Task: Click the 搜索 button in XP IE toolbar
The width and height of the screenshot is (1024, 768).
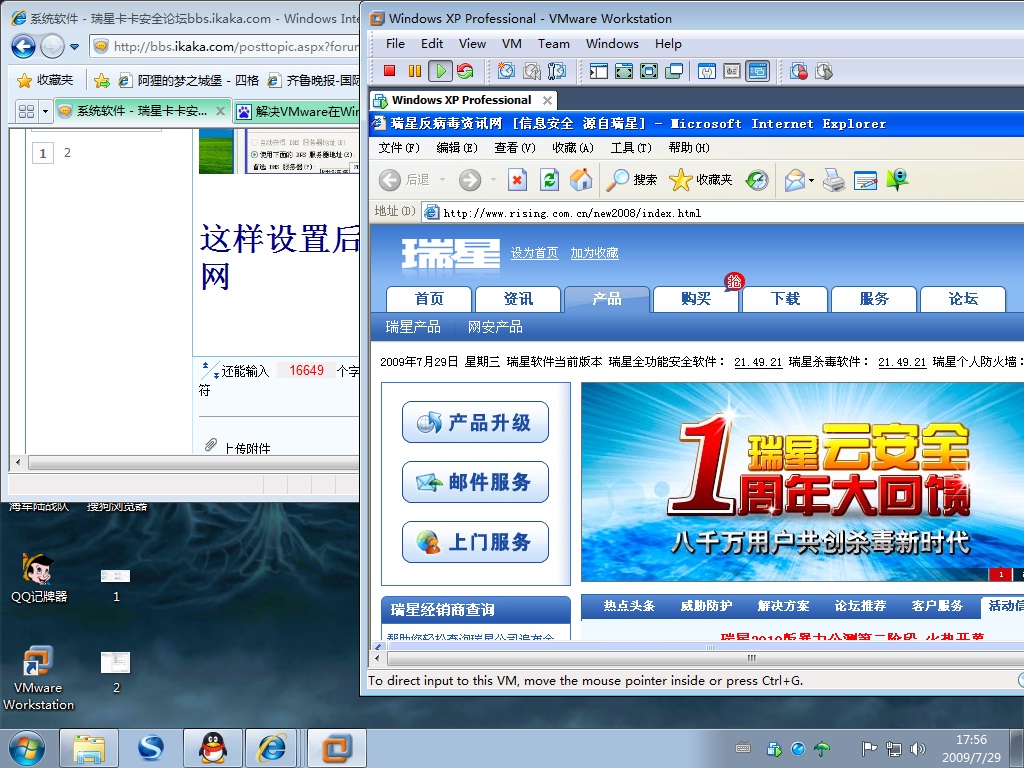Action: click(632, 180)
